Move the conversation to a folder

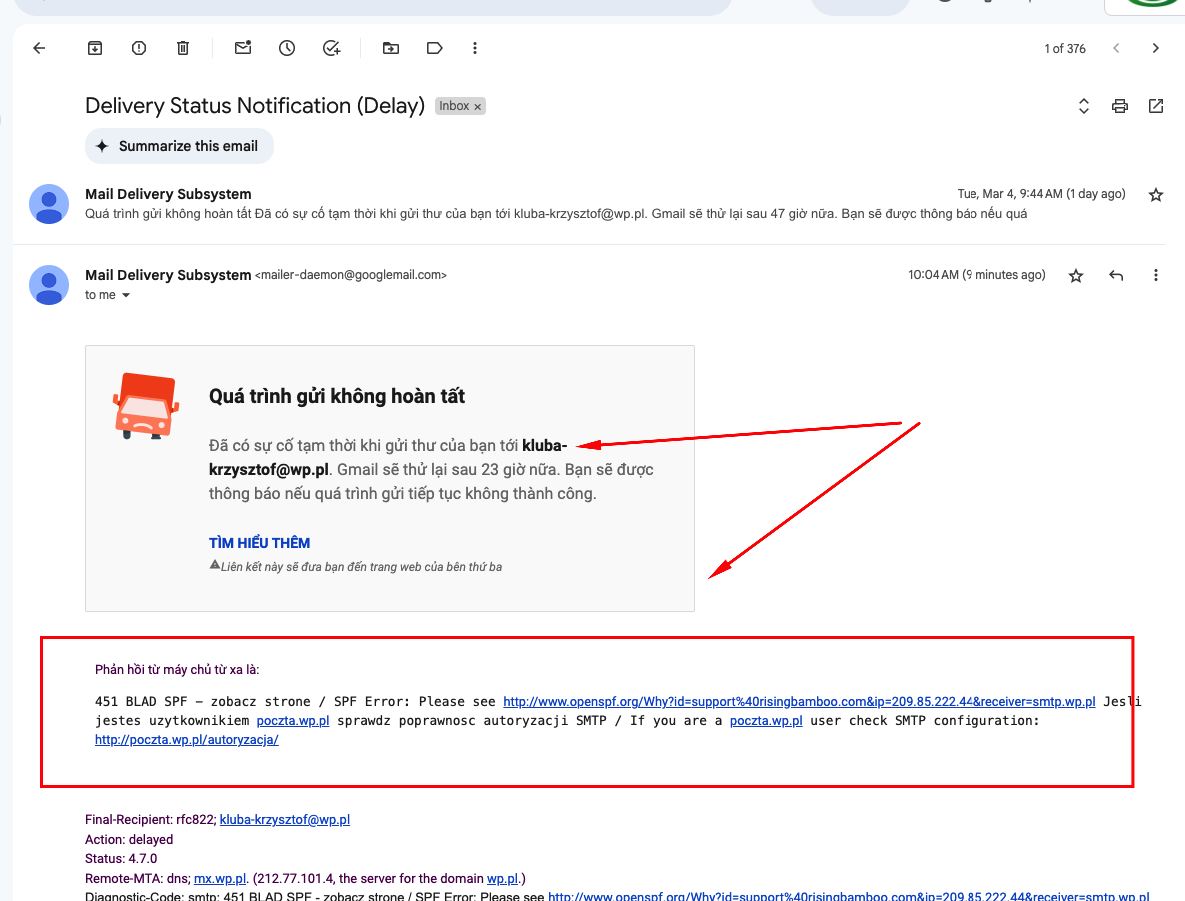tap(391, 48)
